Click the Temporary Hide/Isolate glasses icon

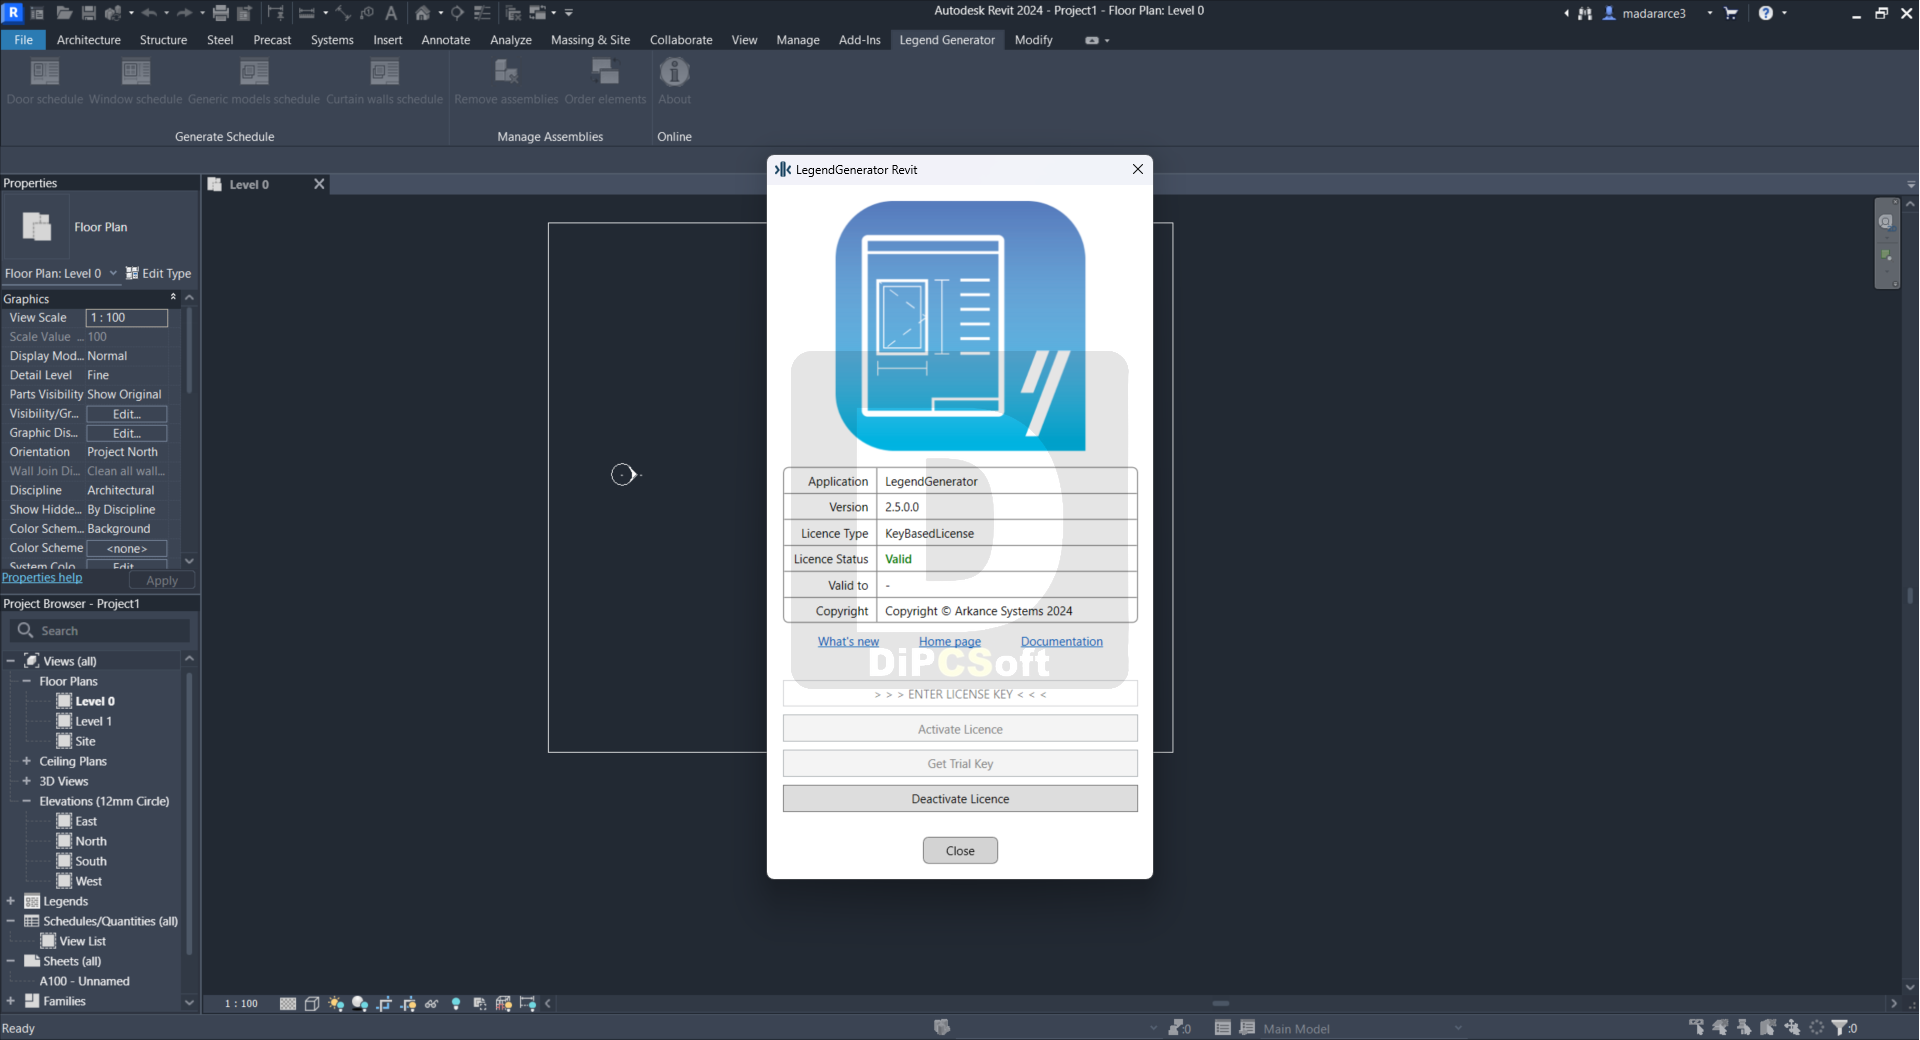tap(432, 1003)
